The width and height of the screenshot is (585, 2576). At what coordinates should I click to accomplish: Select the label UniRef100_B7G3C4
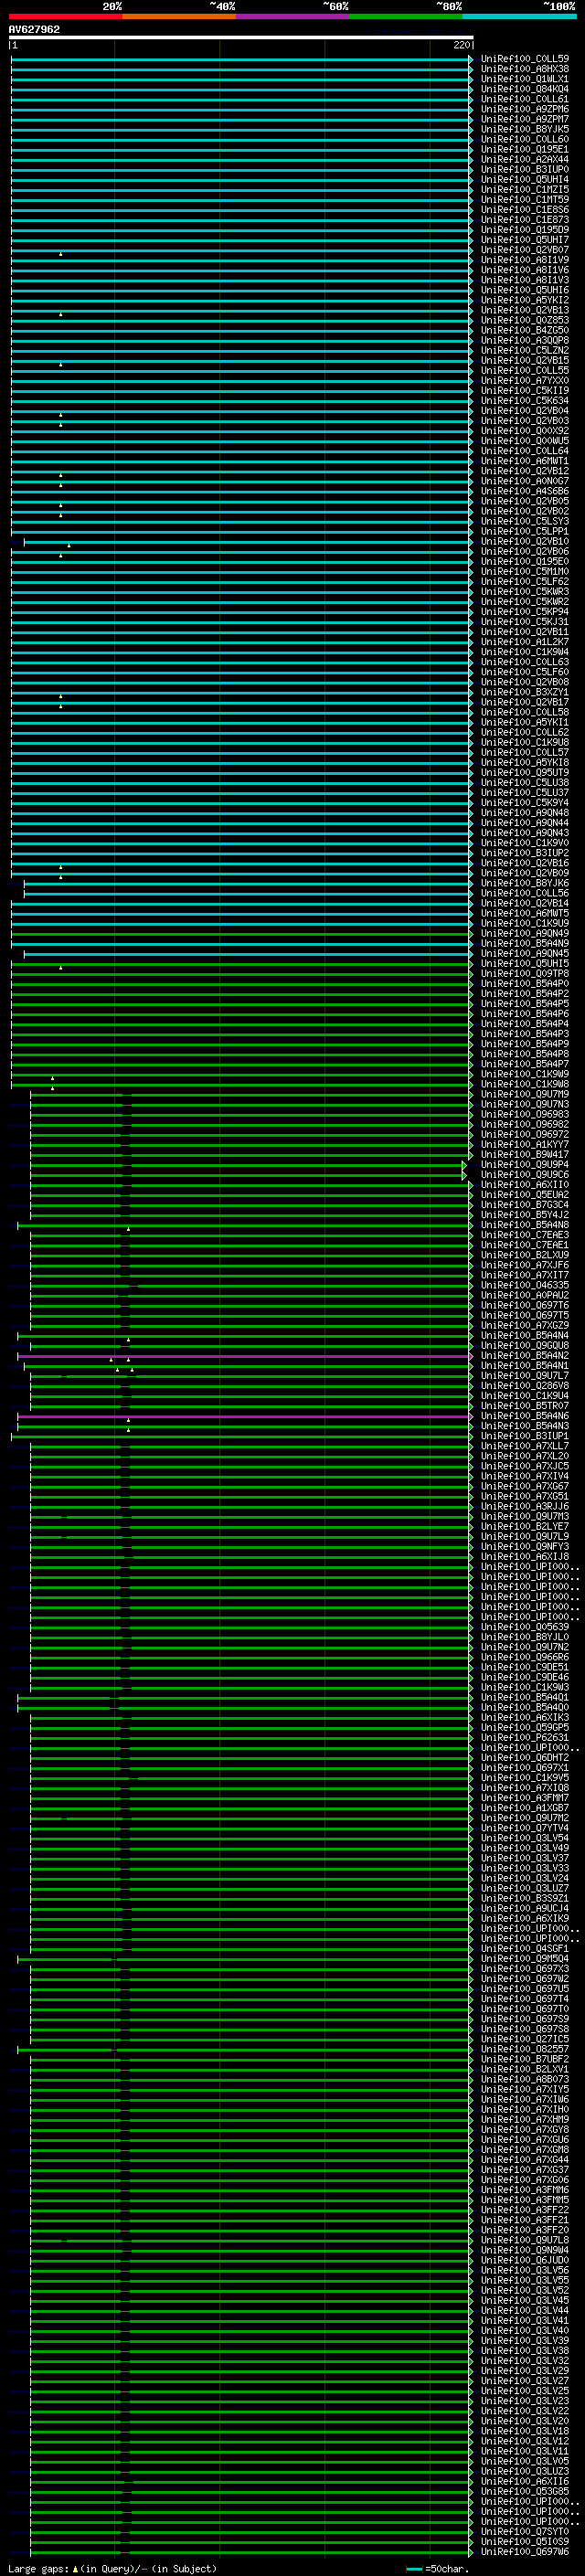(x=525, y=1205)
